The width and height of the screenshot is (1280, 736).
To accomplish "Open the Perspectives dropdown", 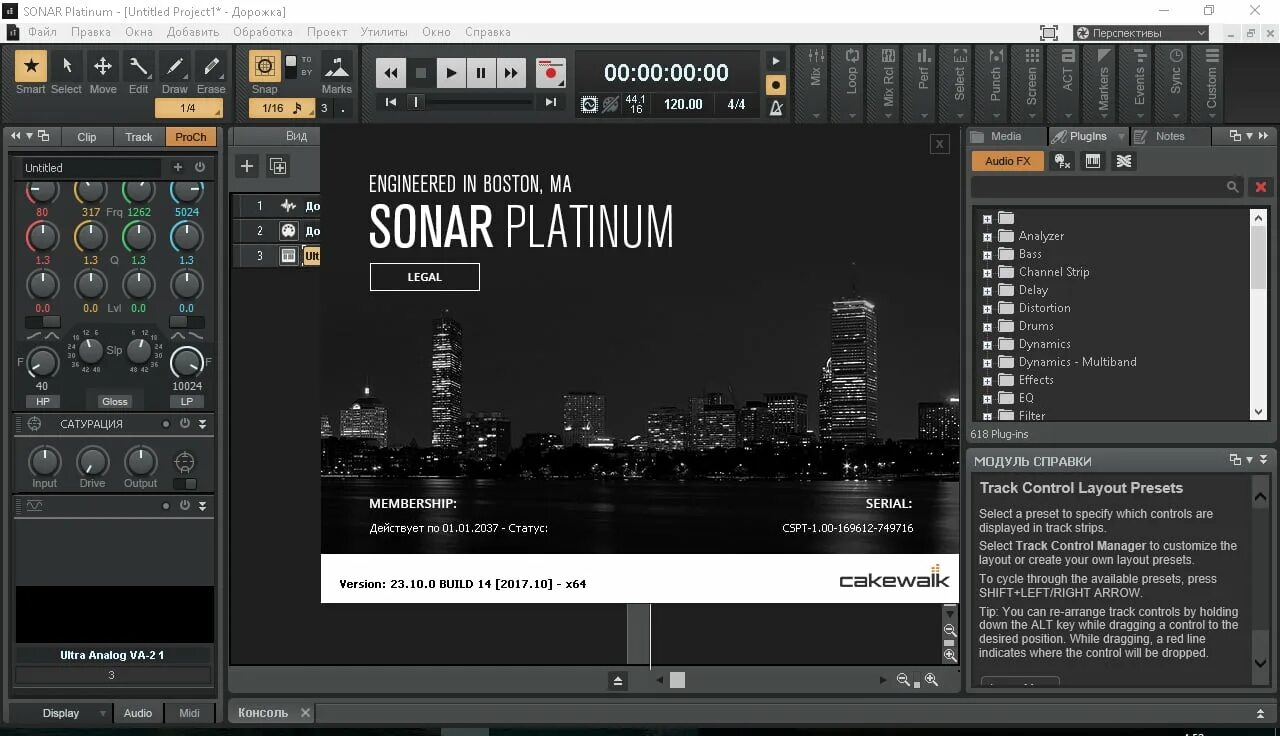I will coord(1141,33).
